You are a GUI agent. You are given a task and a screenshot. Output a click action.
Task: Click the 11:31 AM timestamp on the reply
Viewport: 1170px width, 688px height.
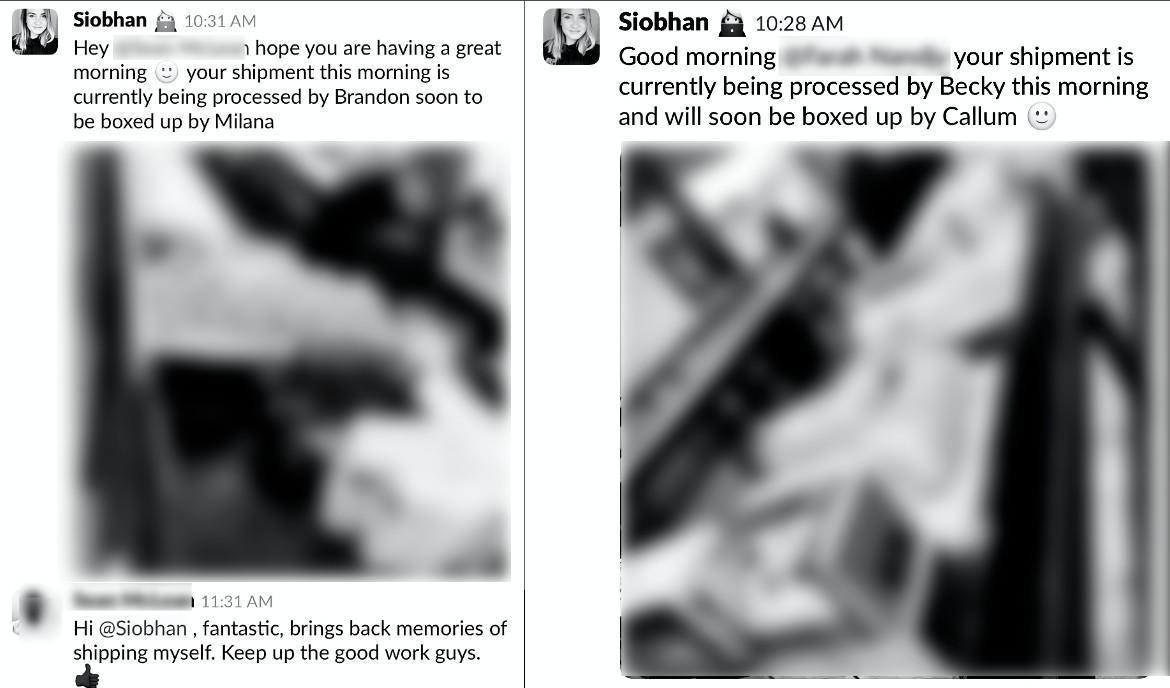click(x=237, y=601)
